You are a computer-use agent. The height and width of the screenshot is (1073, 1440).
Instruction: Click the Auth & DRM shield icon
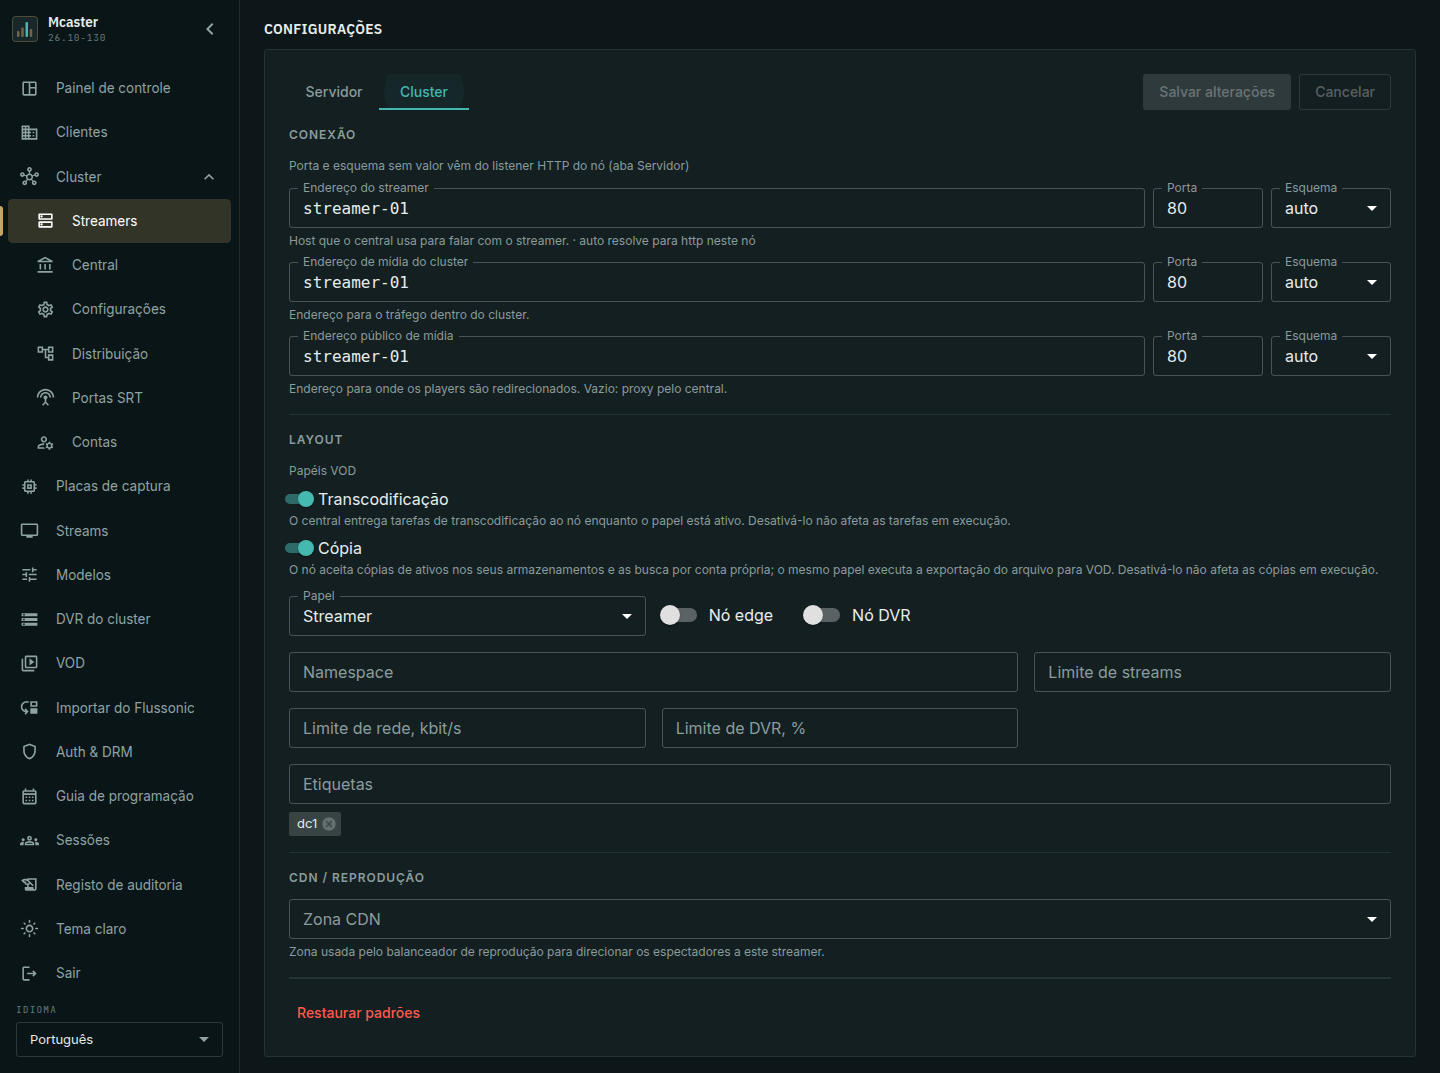click(x=30, y=752)
